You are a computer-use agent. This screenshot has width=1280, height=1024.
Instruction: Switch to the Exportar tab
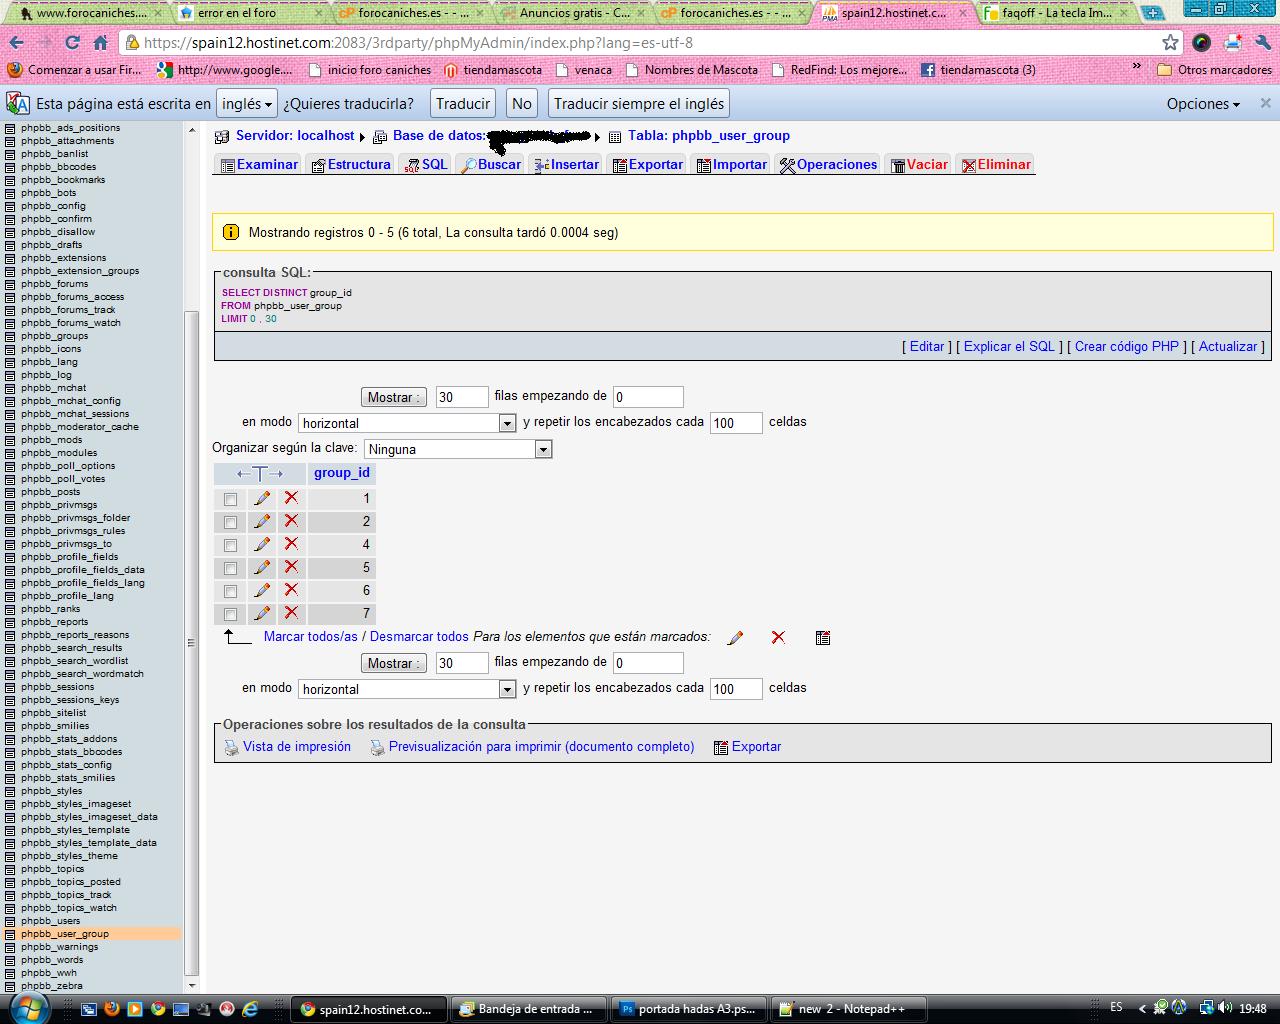click(648, 165)
